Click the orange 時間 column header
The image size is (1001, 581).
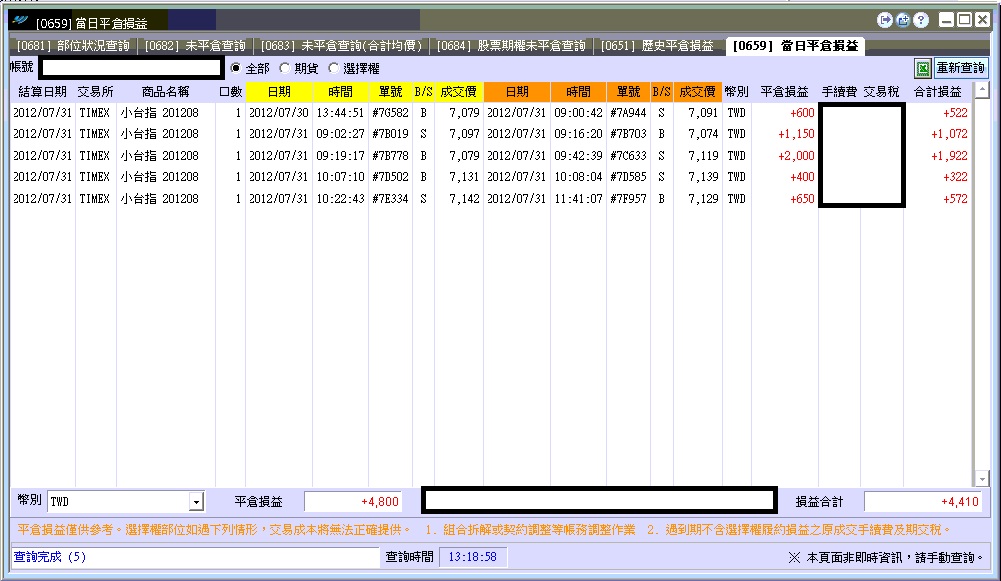click(x=578, y=92)
